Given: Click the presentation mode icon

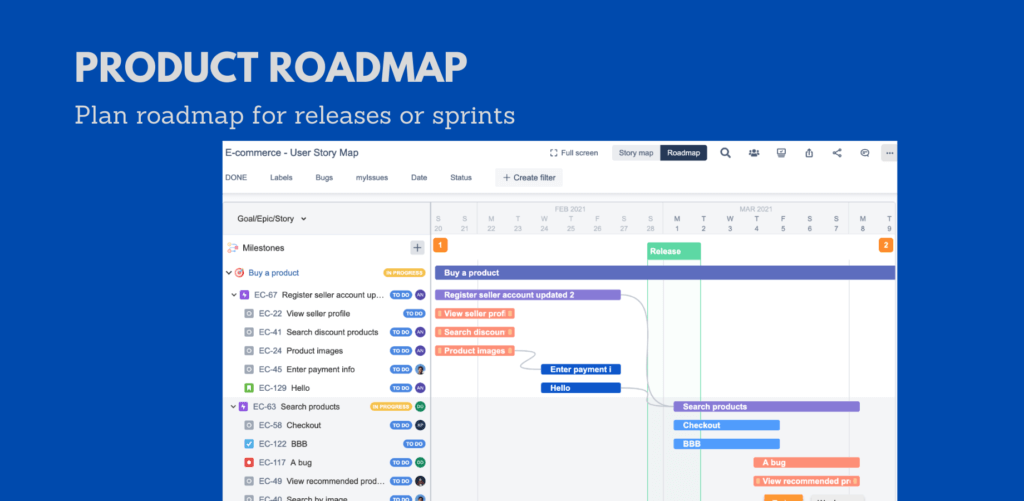Looking at the screenshot, I should [x=781, y=153].
